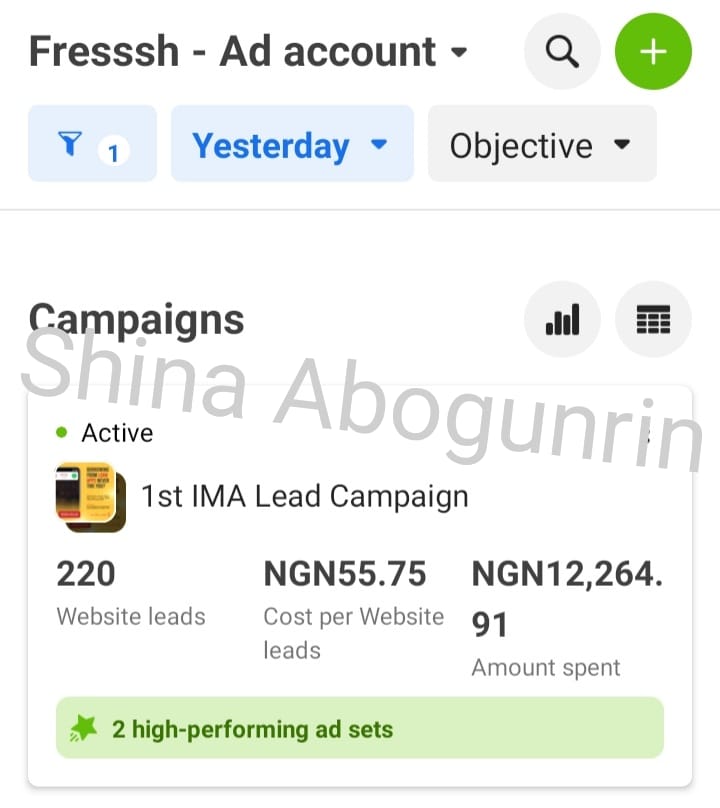Click the shooting star icon in green banner
Image resolution: width=720 pixels, height=808 pixels.
[x=85, y=728]
